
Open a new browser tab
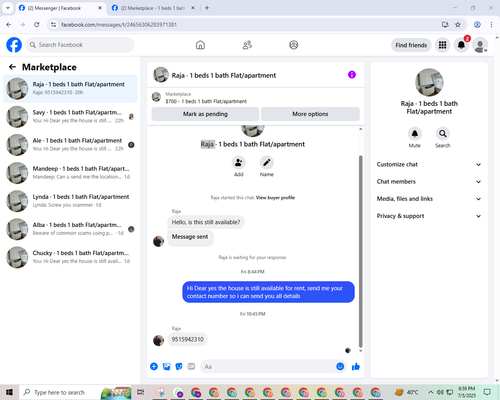[x=207, y=8]
